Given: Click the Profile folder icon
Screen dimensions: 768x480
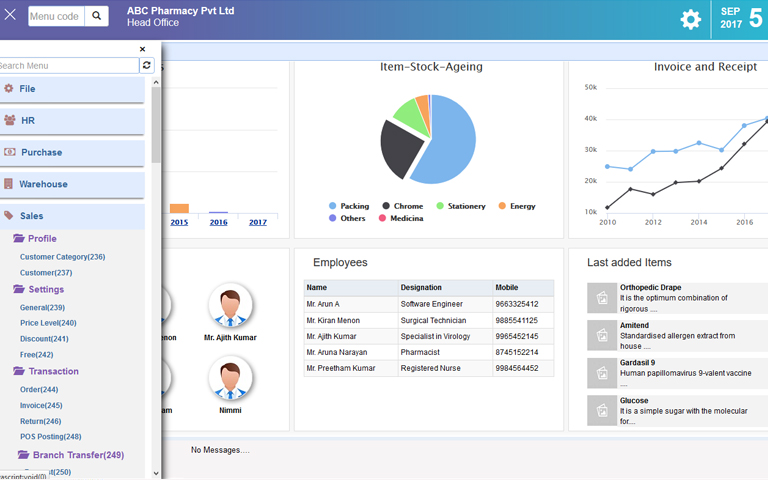Looking at the screenshot, I should 19,238.
